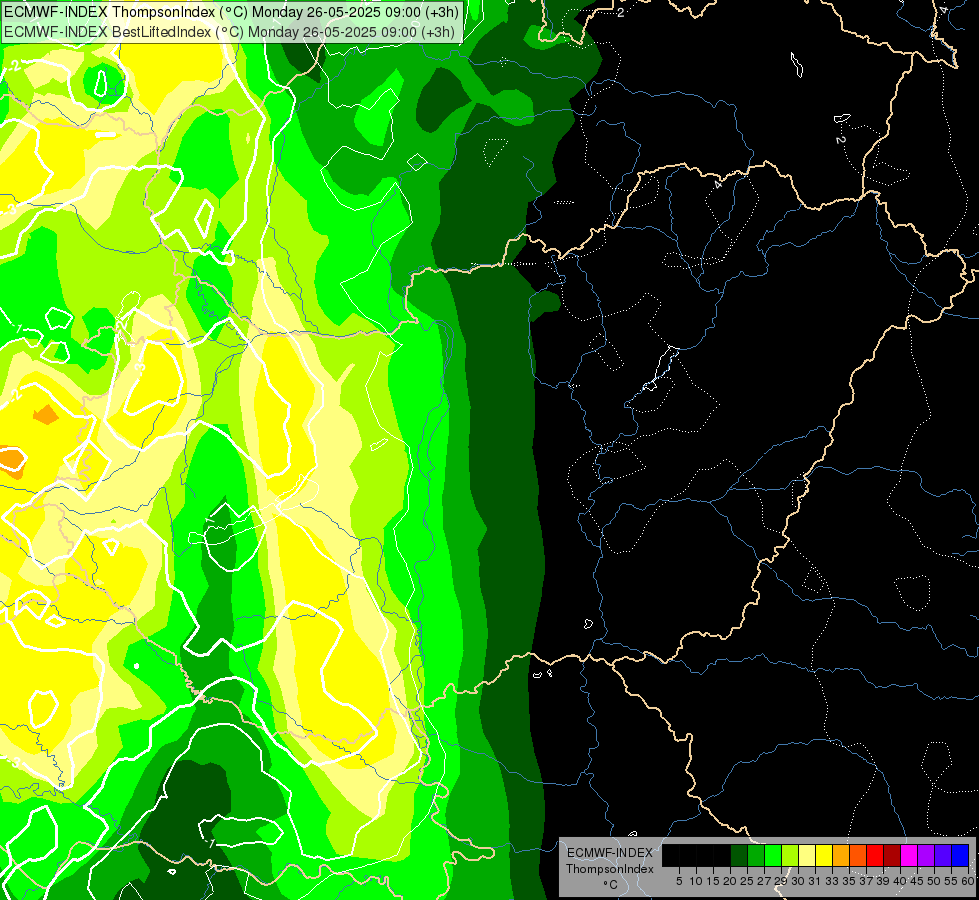The width and height of the screenshot is (979, 900).
Task: Select the pale yellow 30–31 legend swatch
Action: coord(807,855)
